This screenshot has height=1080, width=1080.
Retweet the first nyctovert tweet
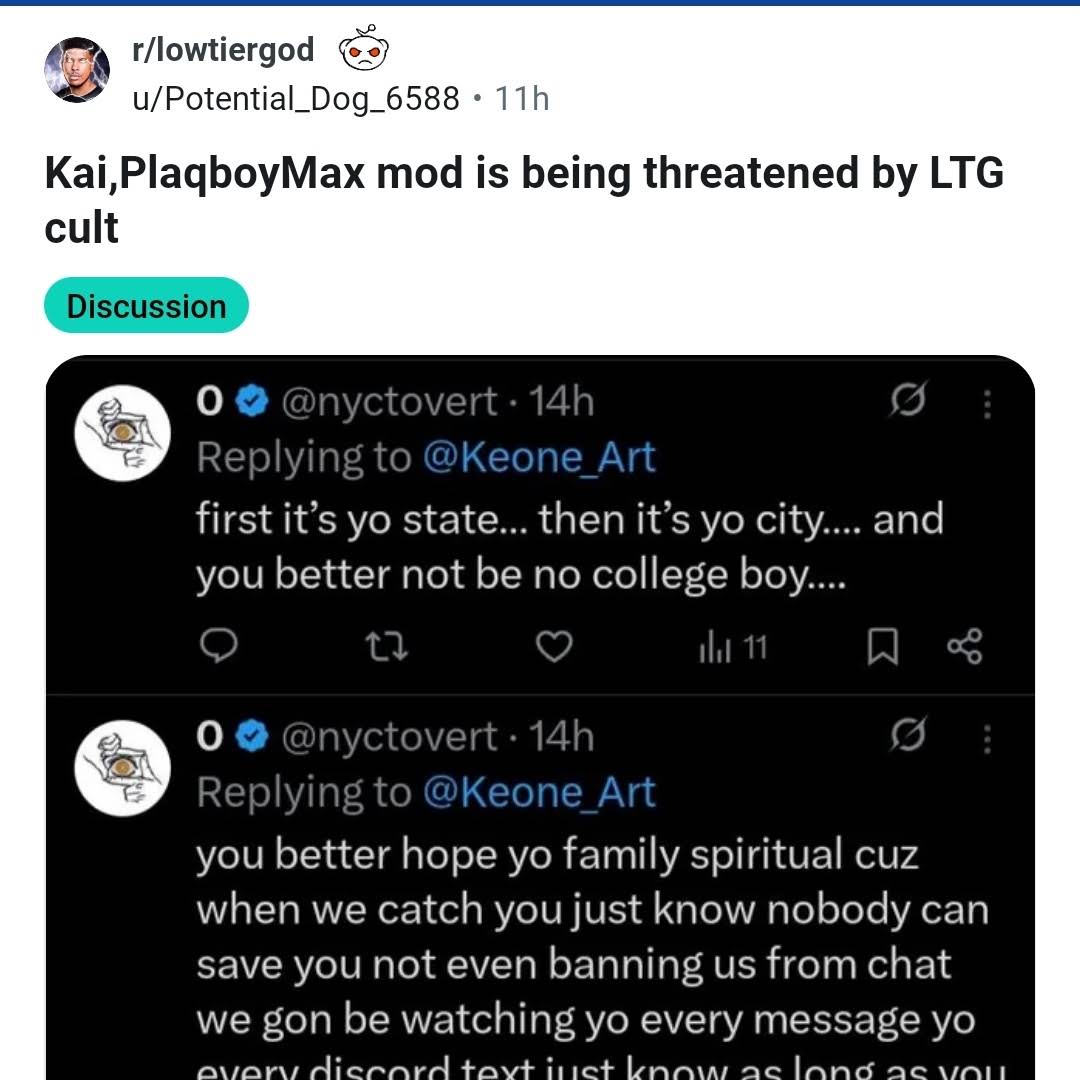[x=386, y=647]
